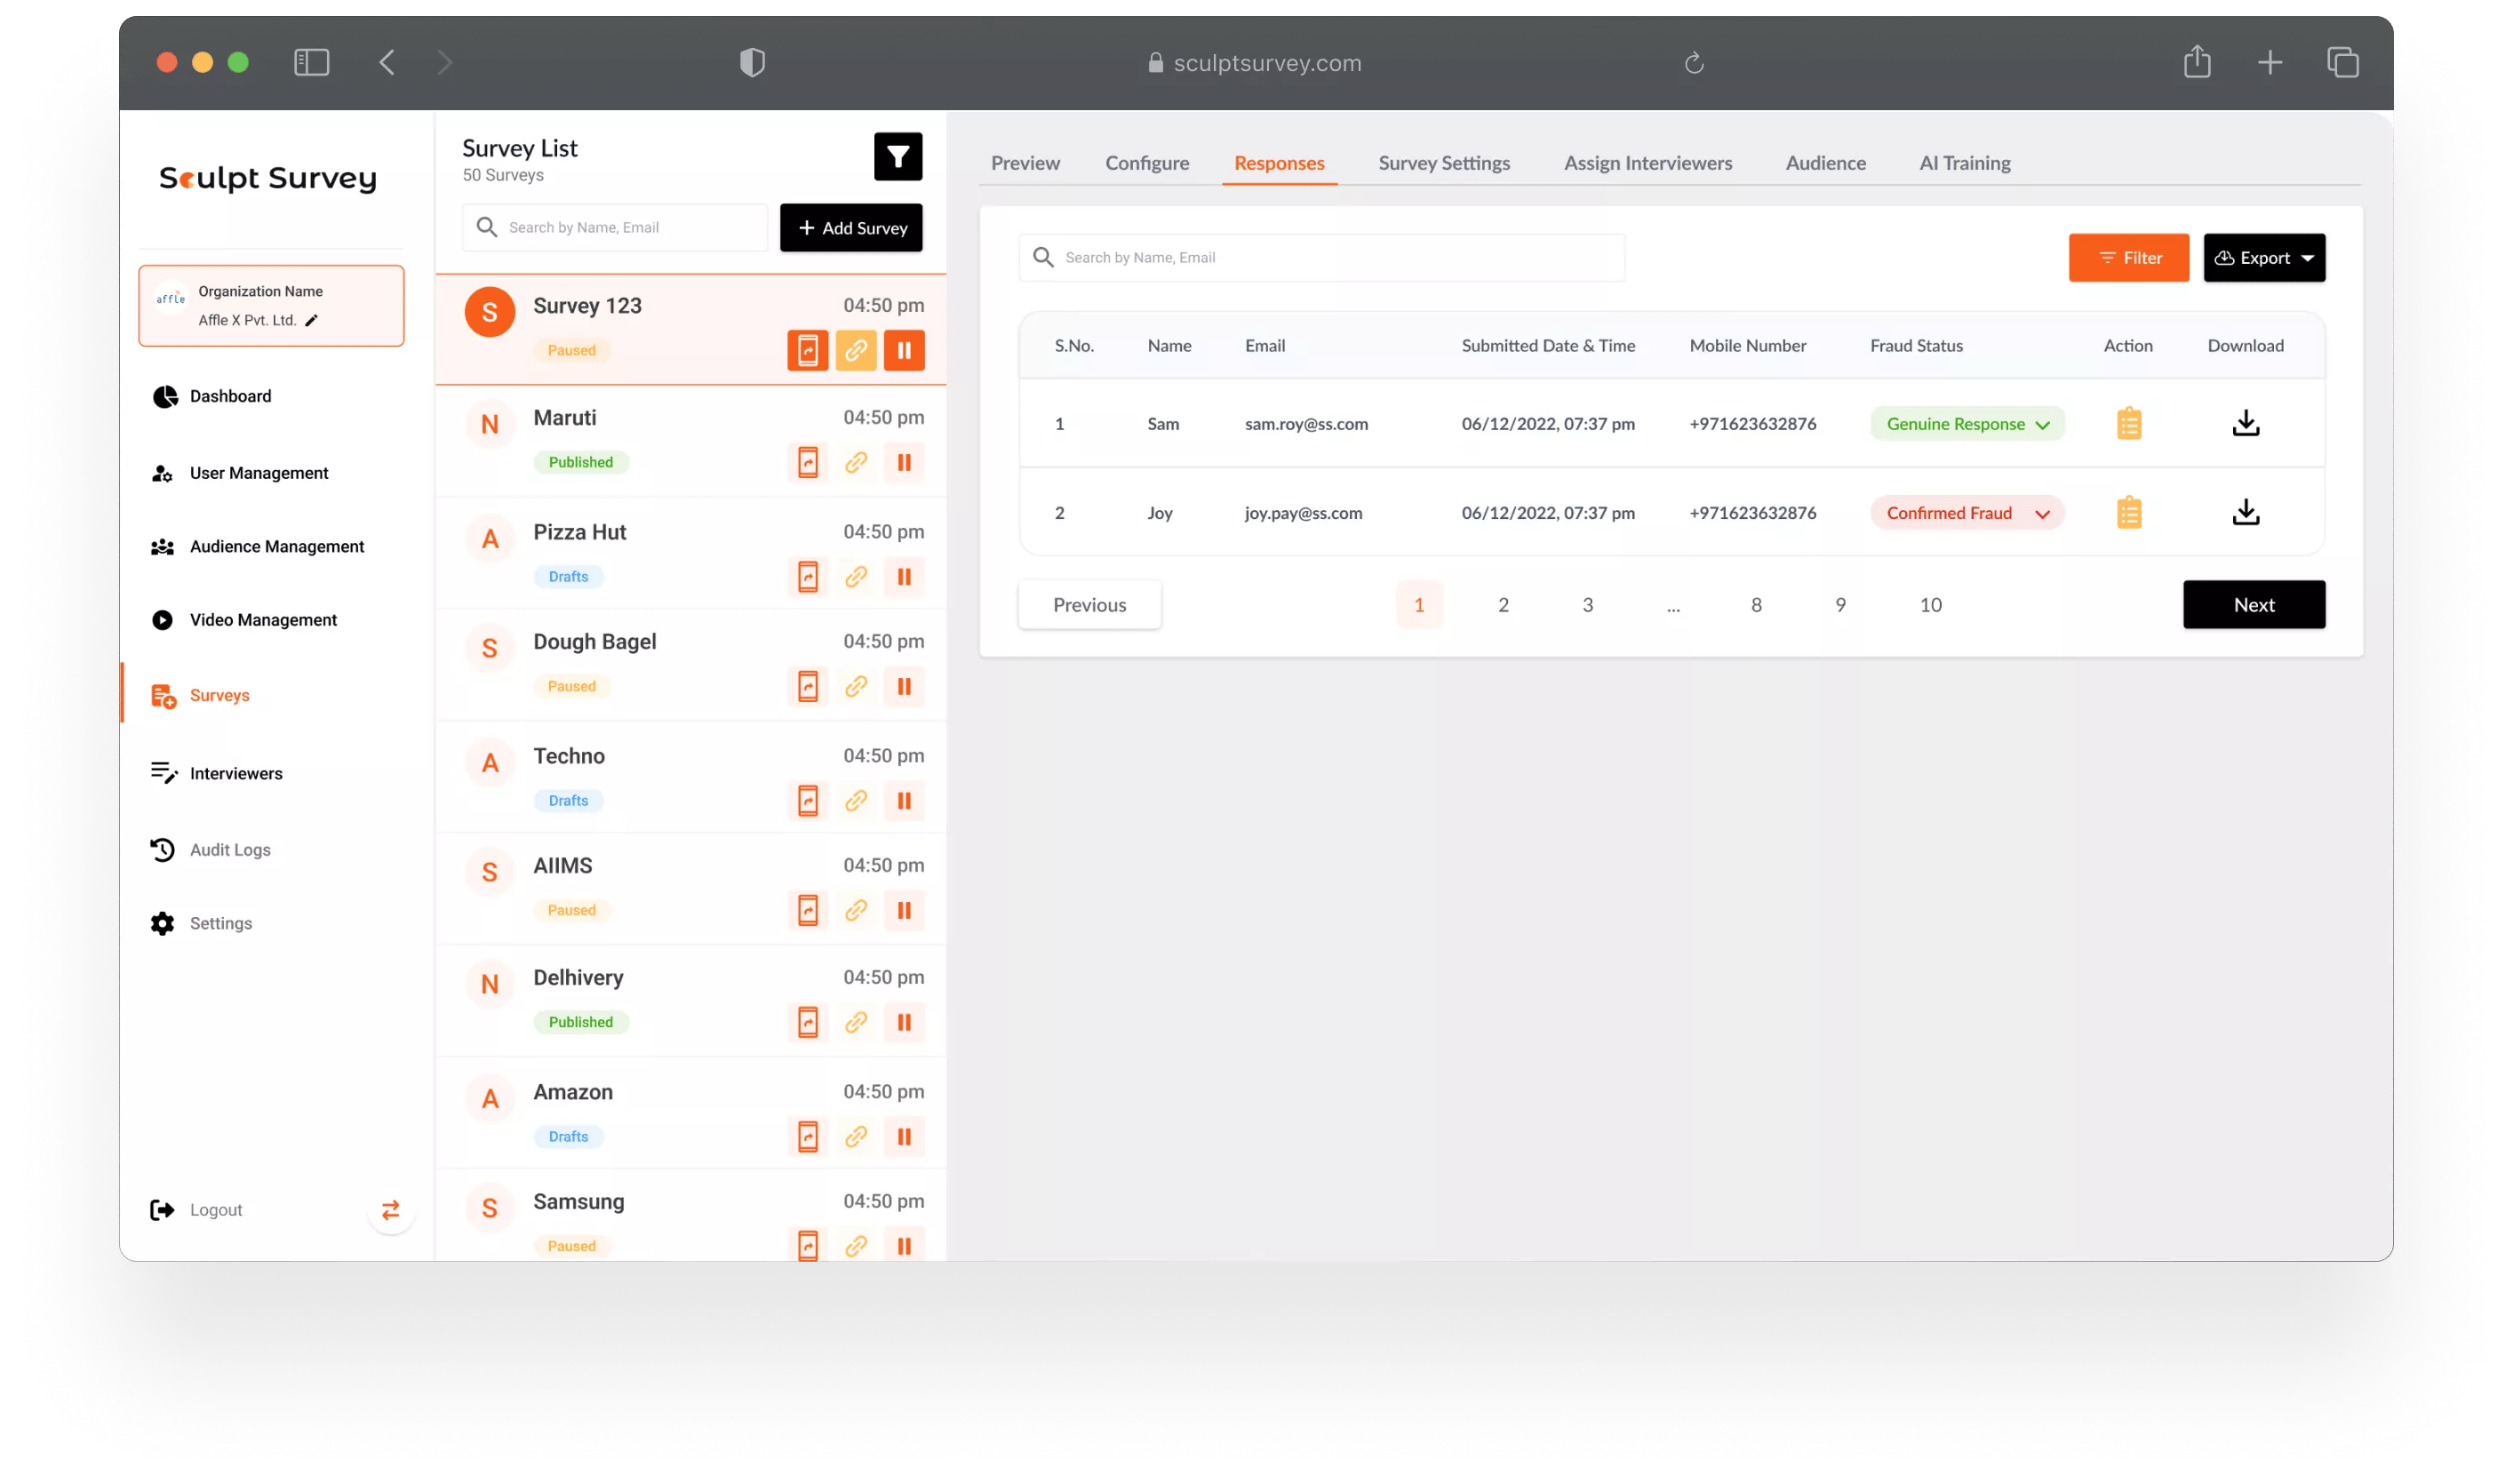Click the edit pencil next to Affle X Pvt. Ltd.
2513x1484 pixels.
pos(311,320)
